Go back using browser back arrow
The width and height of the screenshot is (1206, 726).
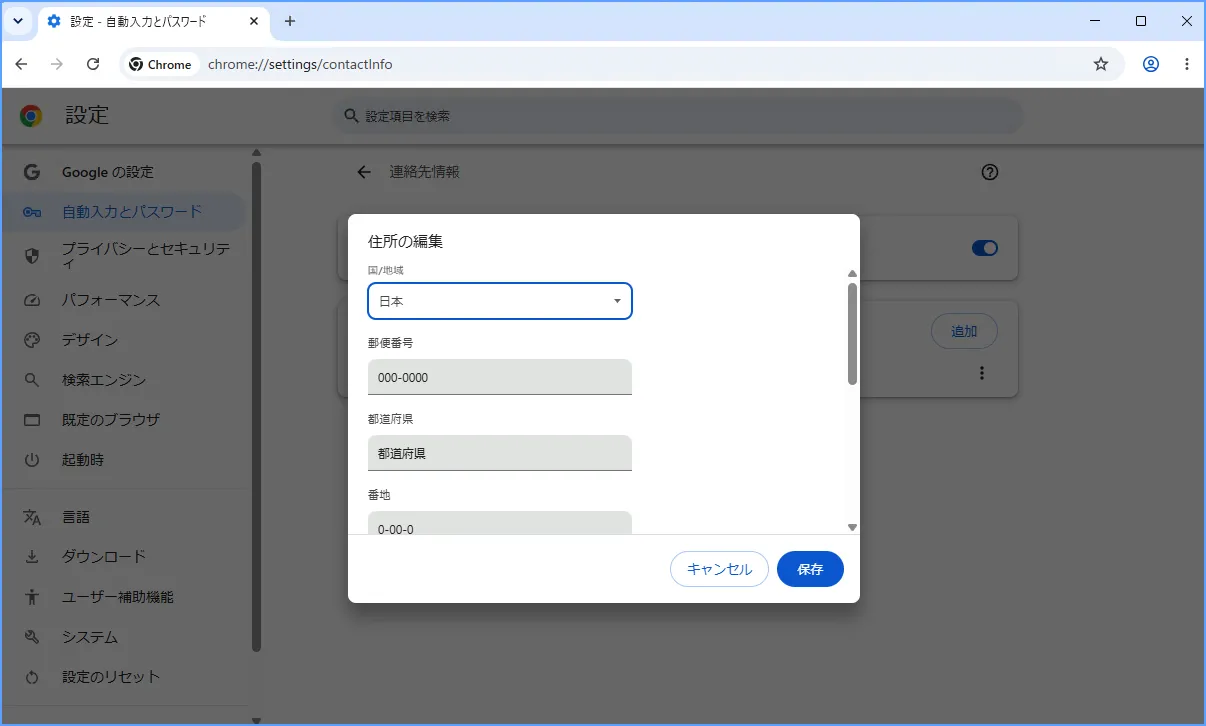click(22, 64)
